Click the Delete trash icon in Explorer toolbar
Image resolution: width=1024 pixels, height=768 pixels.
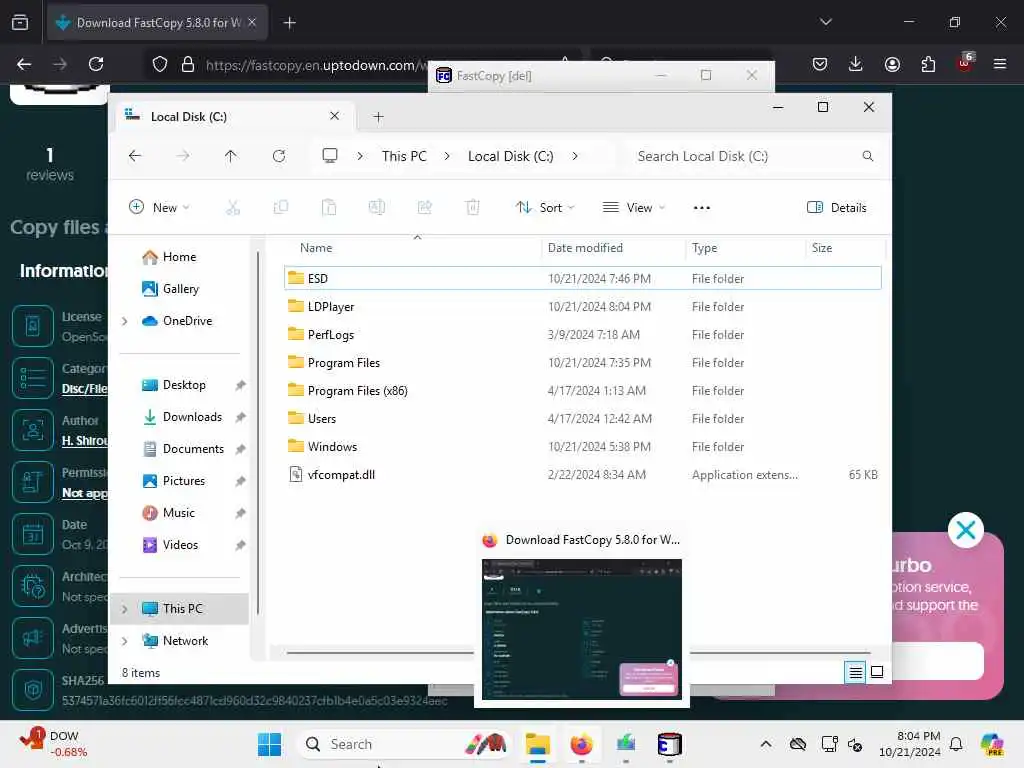click(473, 208)
